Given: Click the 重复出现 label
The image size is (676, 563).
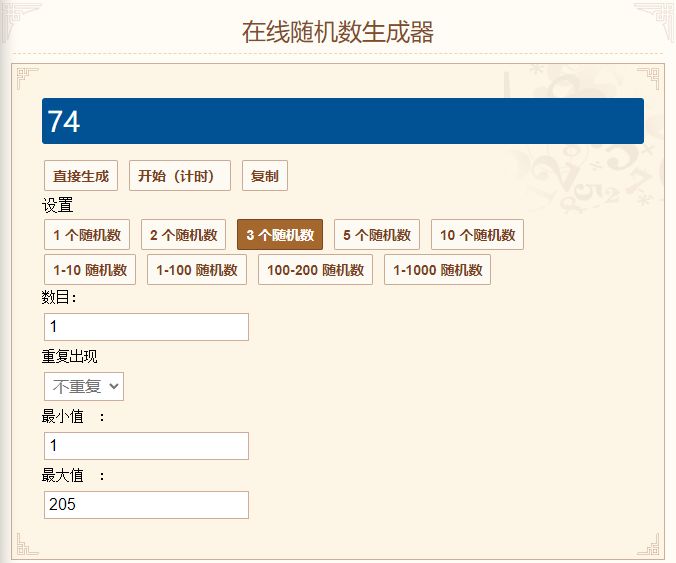Looking at the screenshot, I should coord(69,357).
